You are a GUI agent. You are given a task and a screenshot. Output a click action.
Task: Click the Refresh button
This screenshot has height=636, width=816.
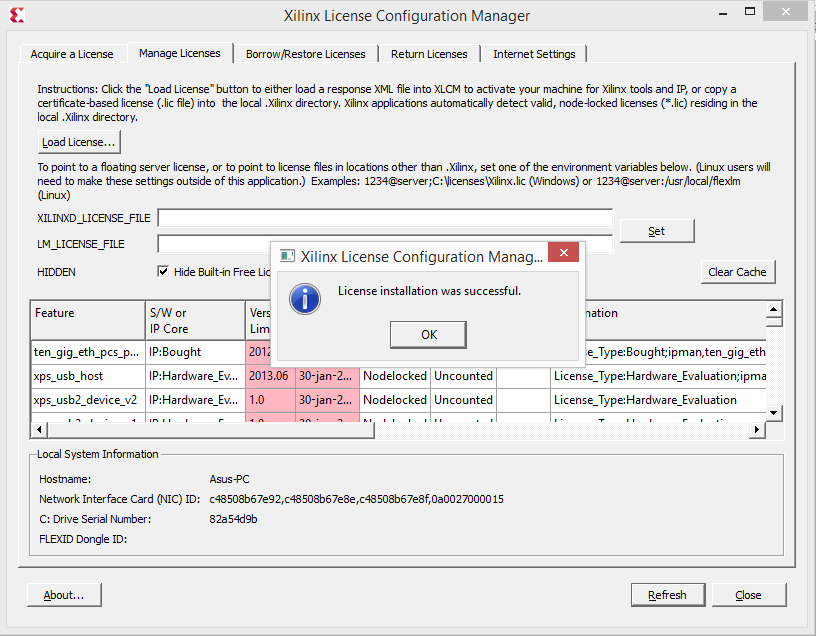[667, 595]
